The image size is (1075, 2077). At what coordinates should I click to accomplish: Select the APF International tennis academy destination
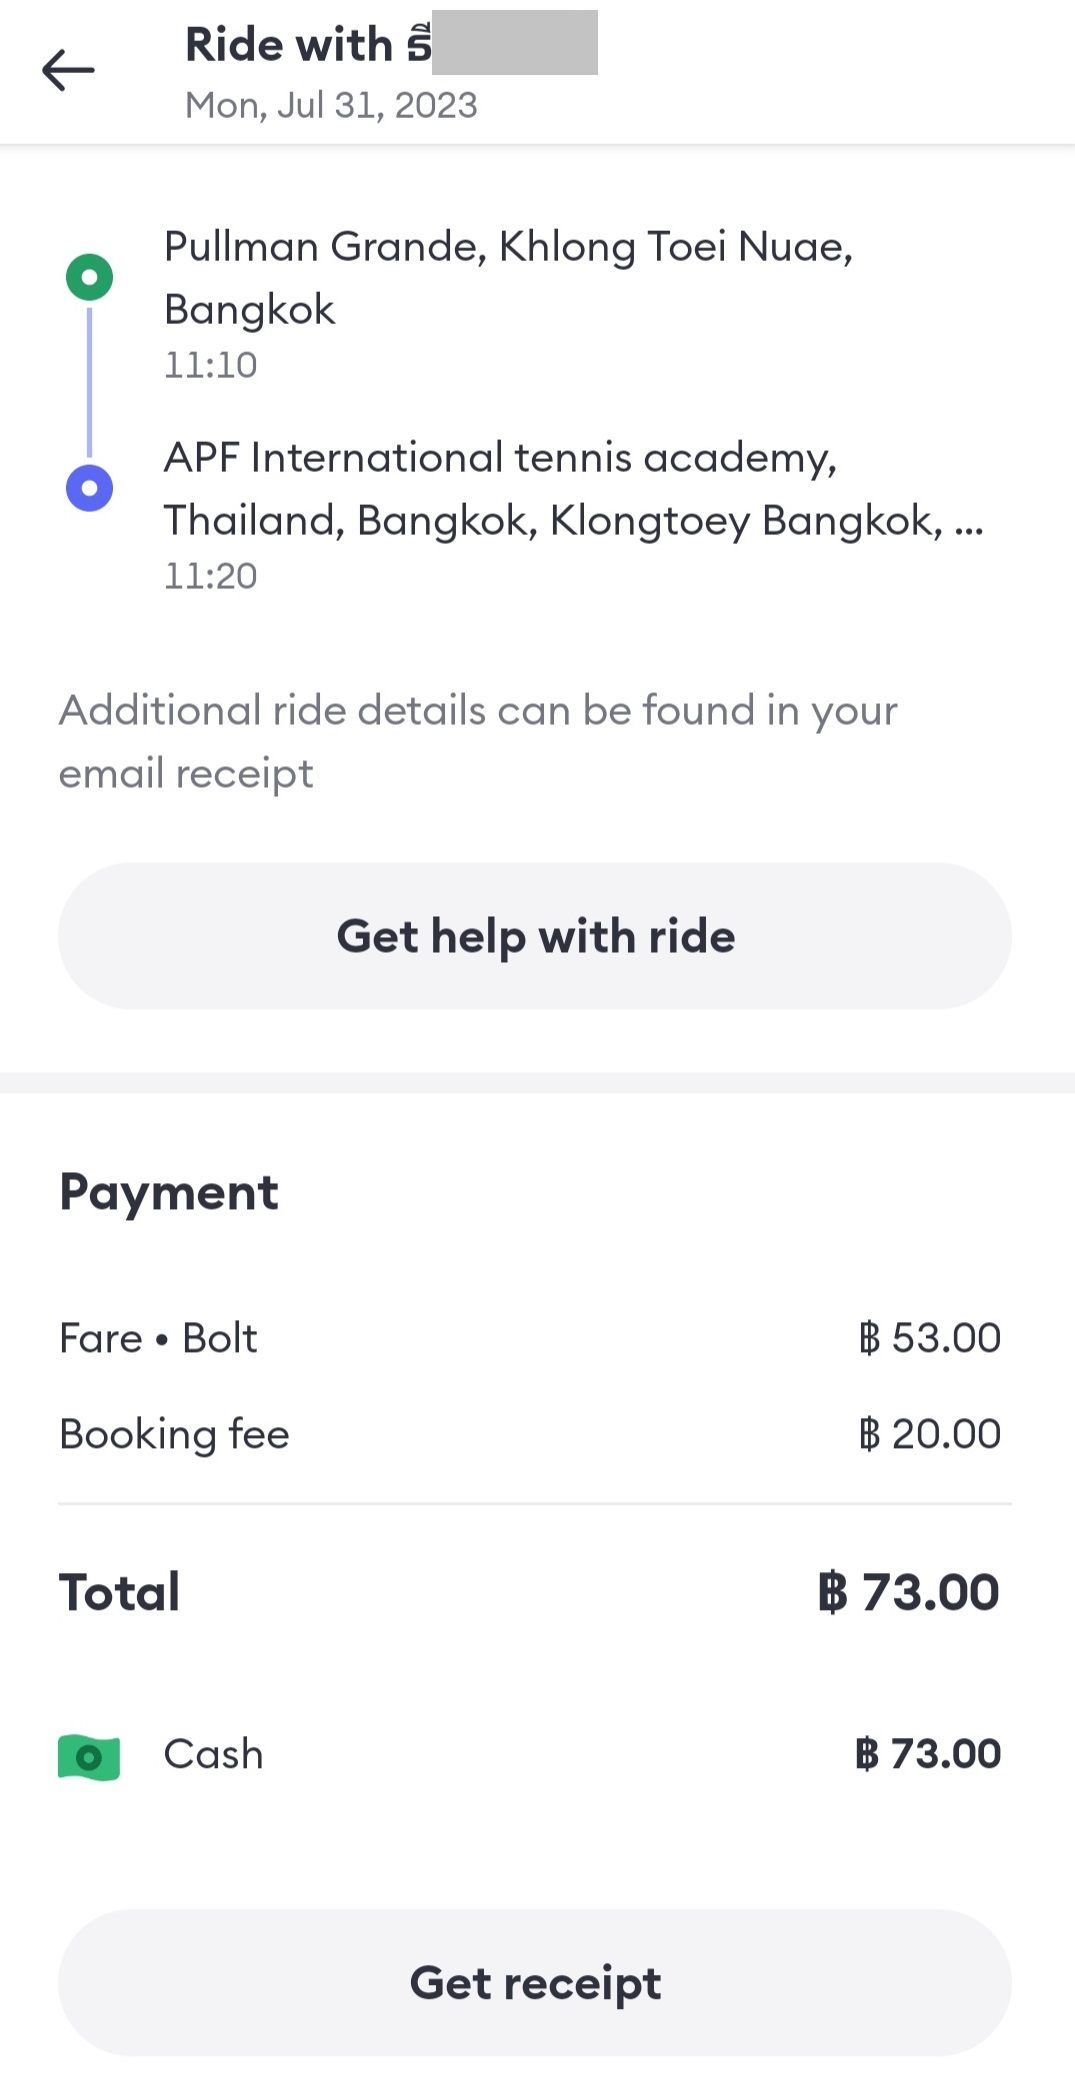point(573,488)
